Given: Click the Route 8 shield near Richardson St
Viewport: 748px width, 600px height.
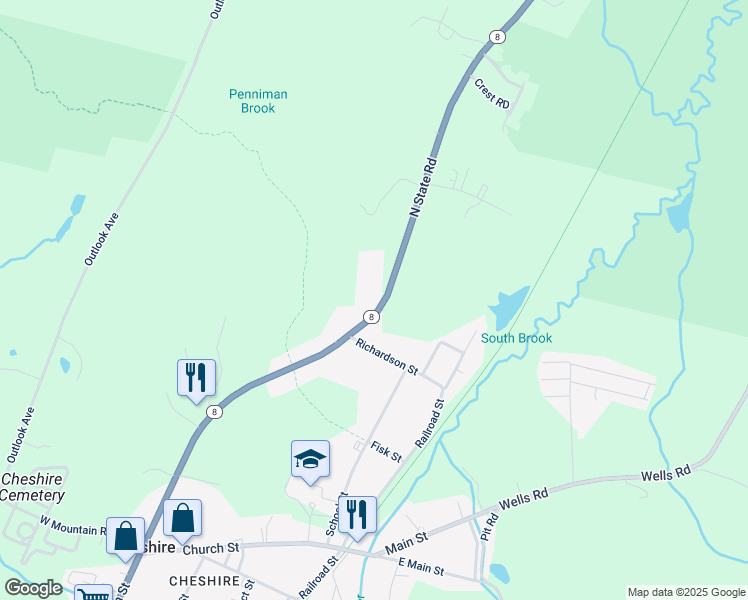Looking at the screenshot, I should [x=371, y=317].
